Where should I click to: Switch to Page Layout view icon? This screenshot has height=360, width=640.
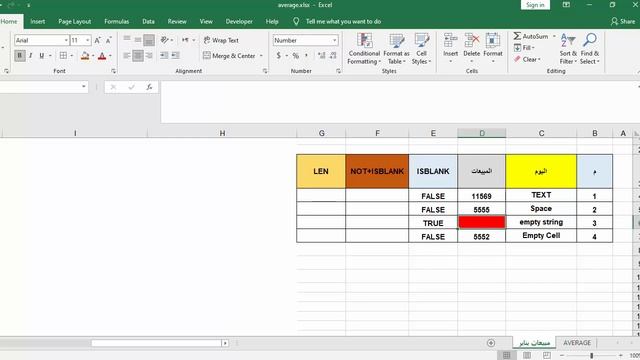click(527, 356)
